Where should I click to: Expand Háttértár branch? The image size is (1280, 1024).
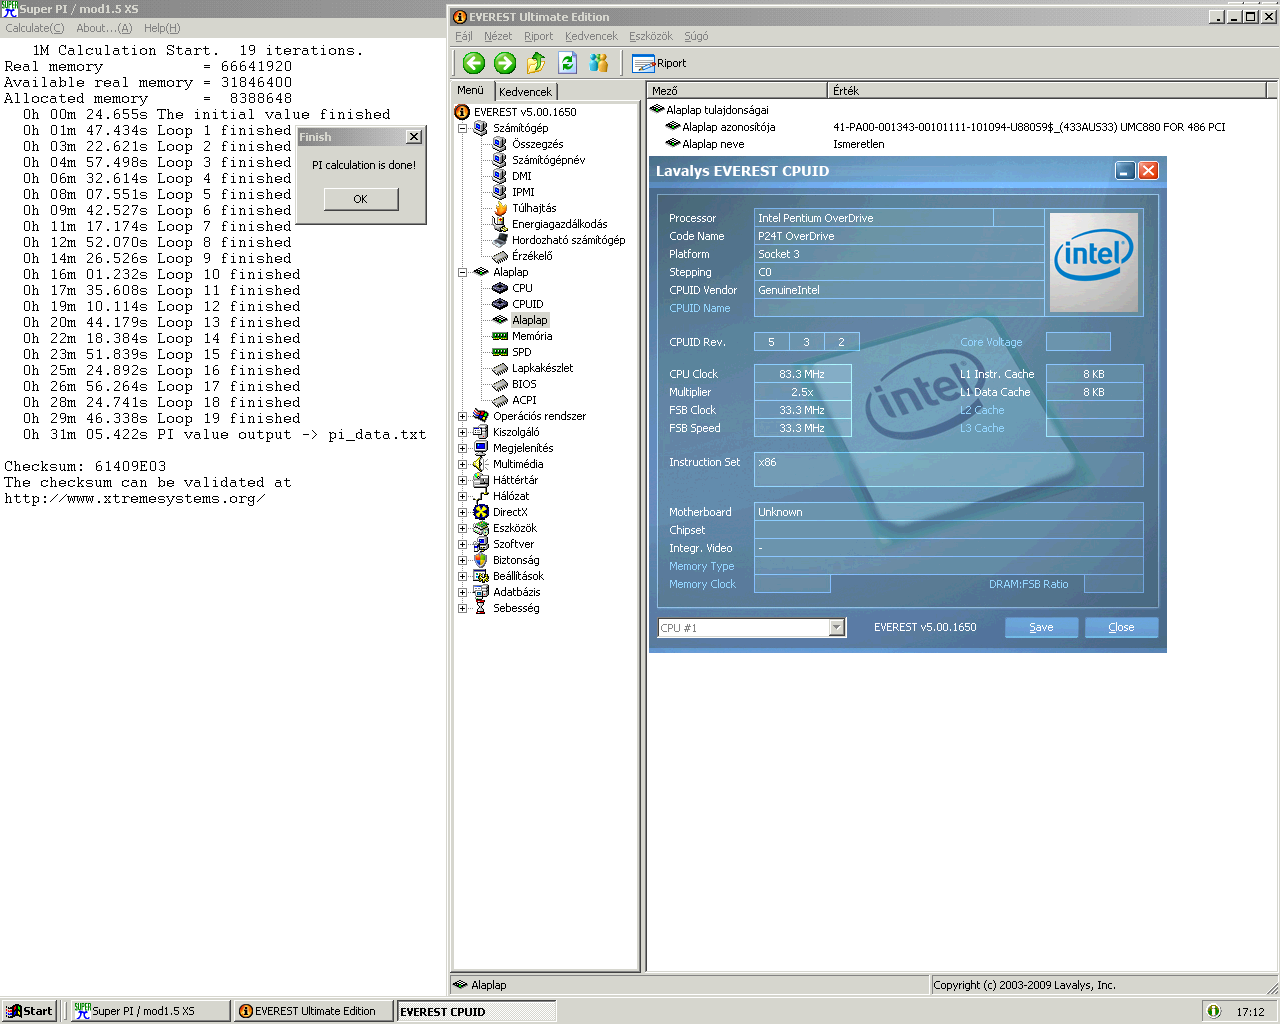(x=462, y=480)
